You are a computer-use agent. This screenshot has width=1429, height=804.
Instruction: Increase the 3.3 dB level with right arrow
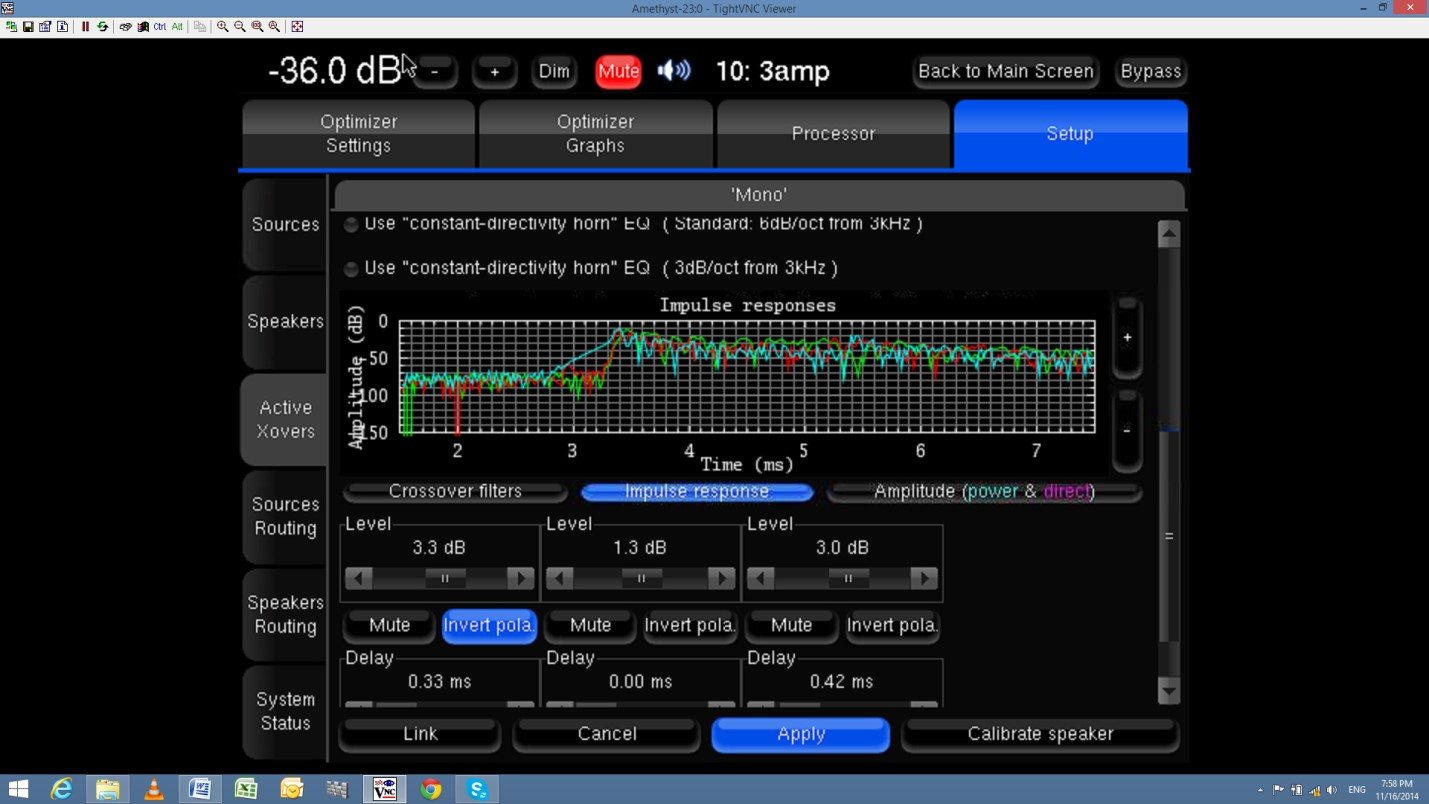coord(520,578)
